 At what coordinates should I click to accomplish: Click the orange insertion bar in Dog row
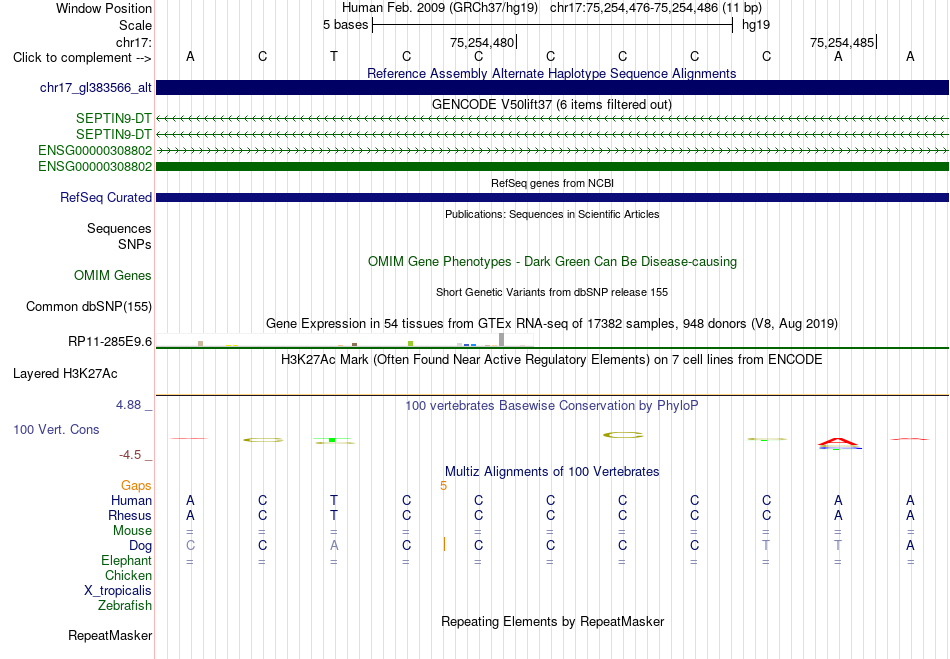pos(444,544)
